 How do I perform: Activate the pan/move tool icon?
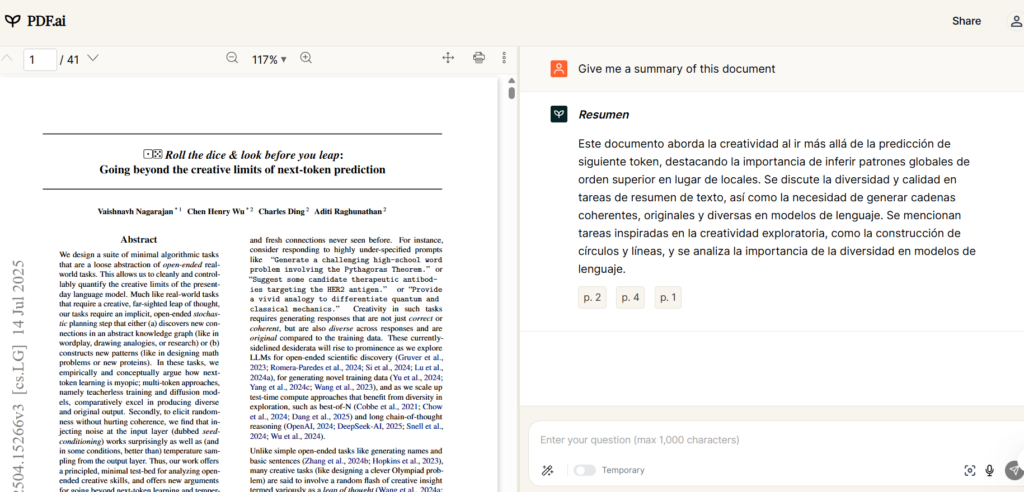pyautogui.click(x=448, y=58)
